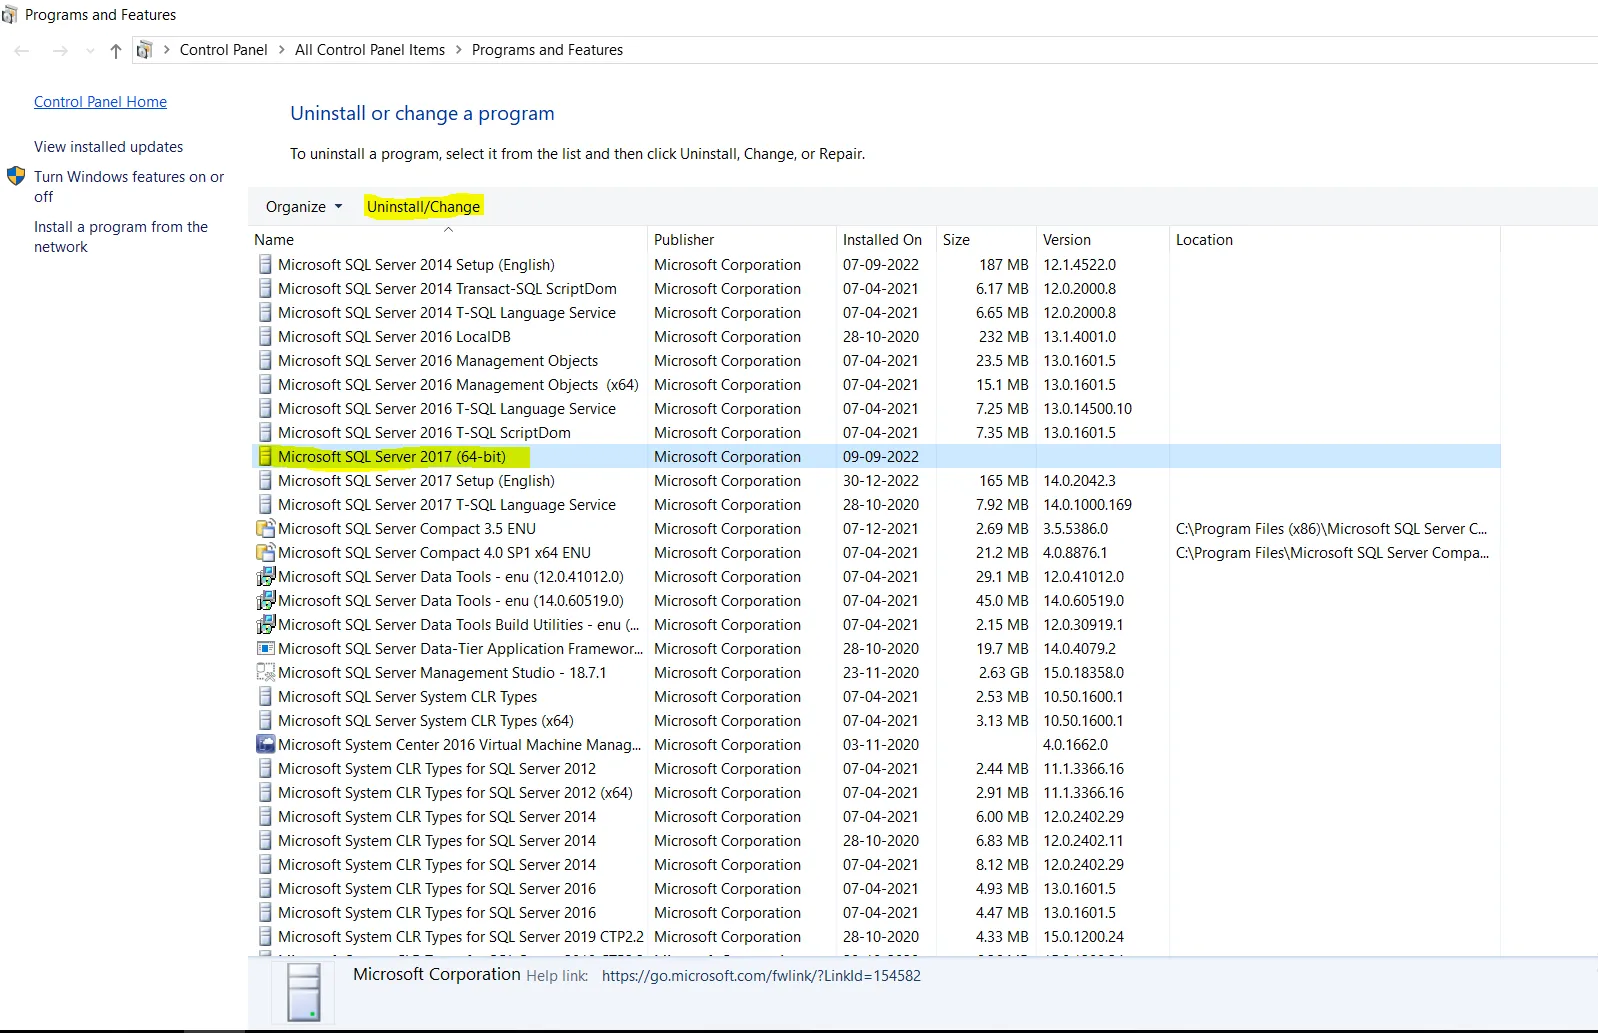Open the Organize dropdown menu
1598x1033 pixels.
point(304,207)
